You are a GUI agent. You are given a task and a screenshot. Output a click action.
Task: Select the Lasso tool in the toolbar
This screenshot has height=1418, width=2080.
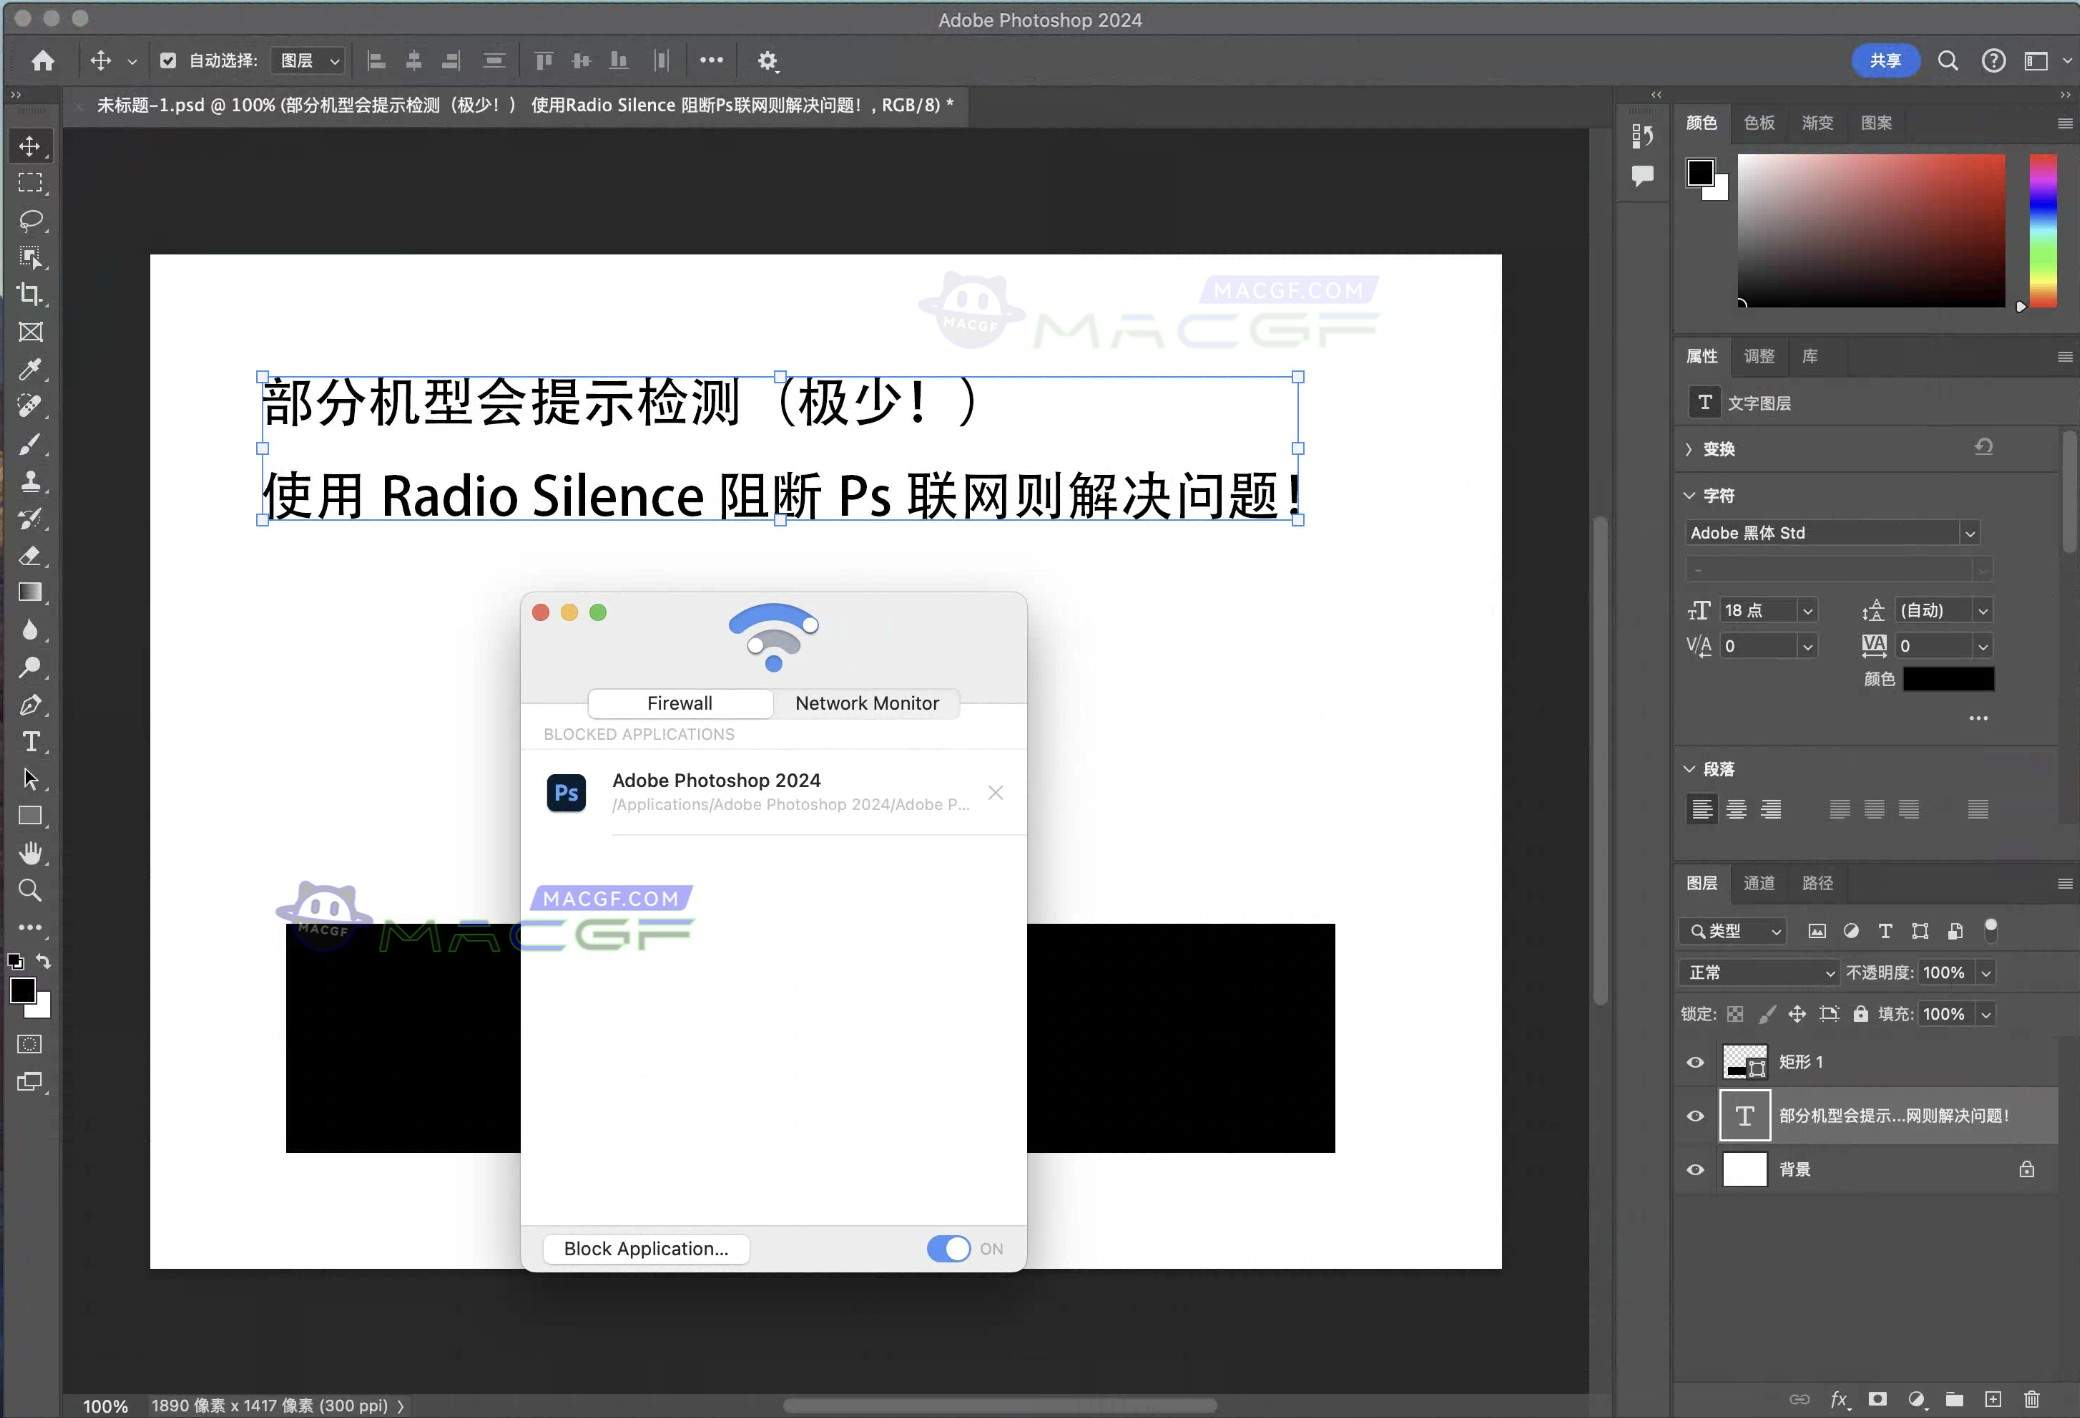[x=31, y=220]
